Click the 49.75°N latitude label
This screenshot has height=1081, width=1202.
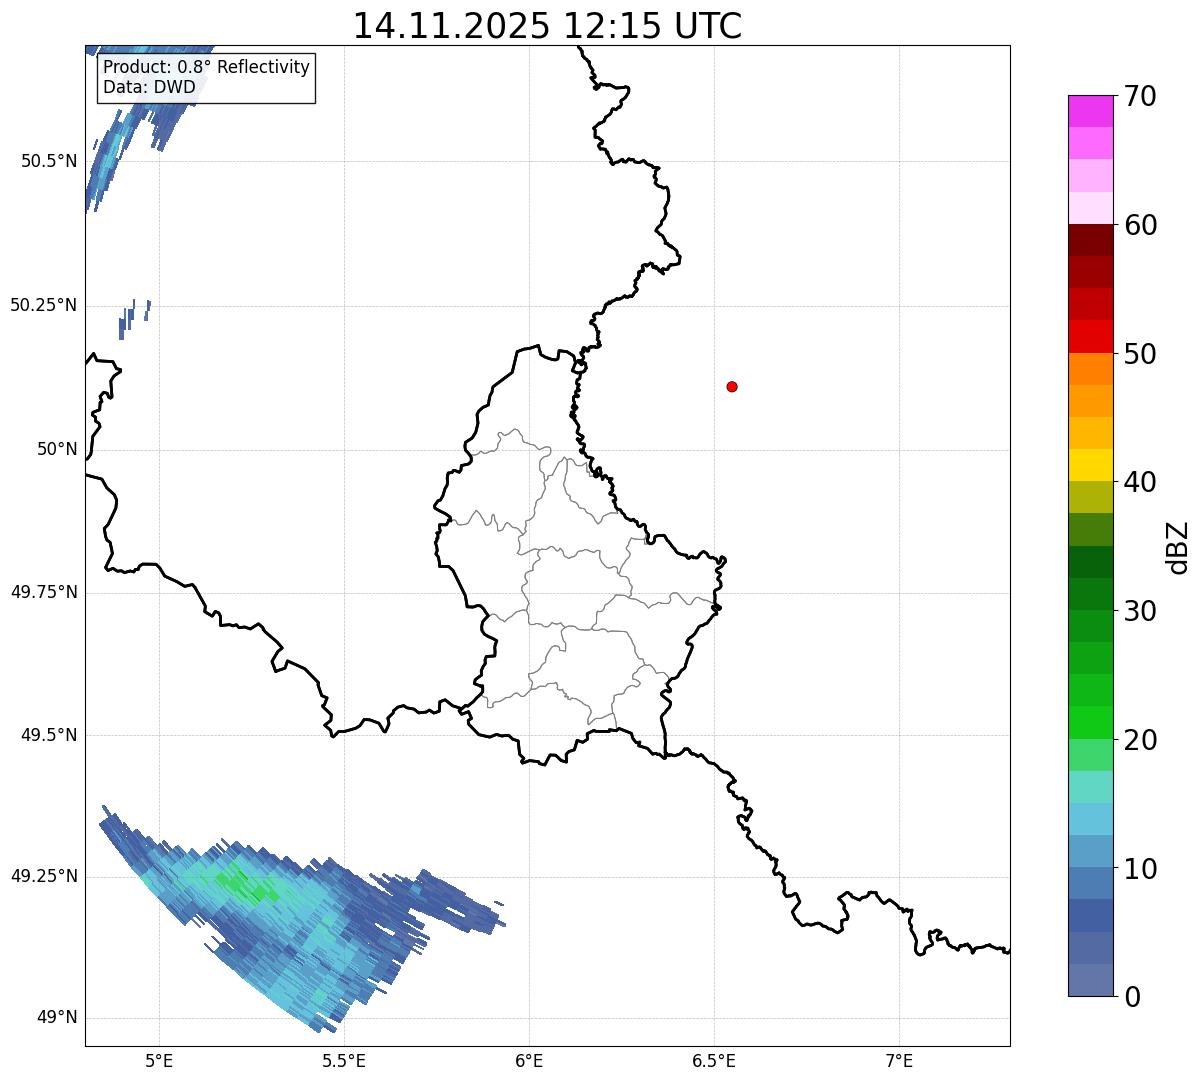(x=44, y=592)
